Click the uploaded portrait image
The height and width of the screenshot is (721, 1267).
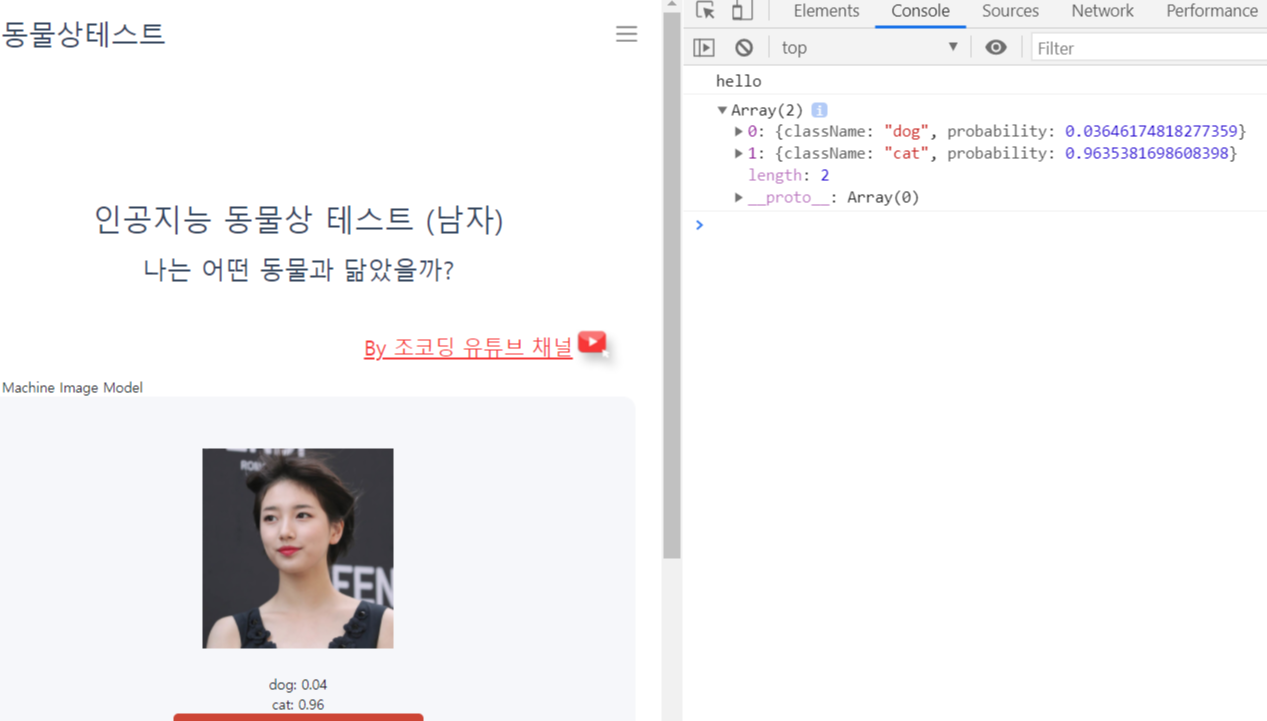pos(298,548)
